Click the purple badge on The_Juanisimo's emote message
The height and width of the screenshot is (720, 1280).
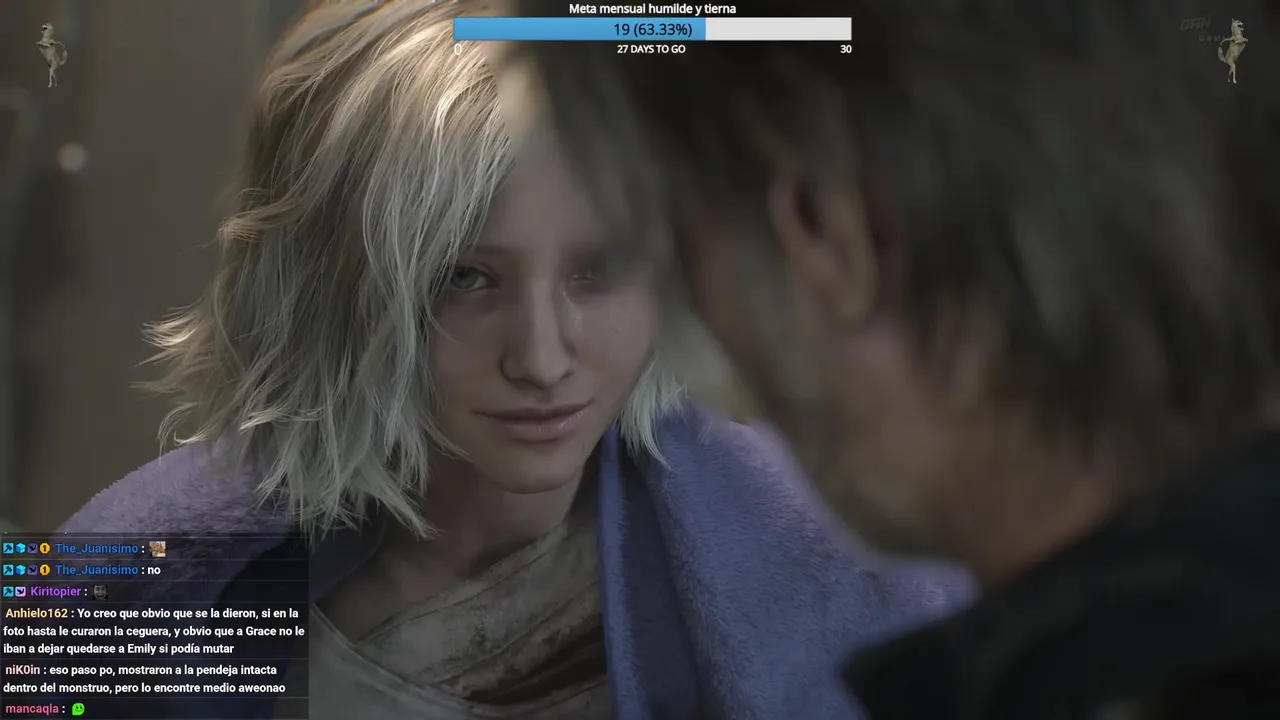click(32, 548)
